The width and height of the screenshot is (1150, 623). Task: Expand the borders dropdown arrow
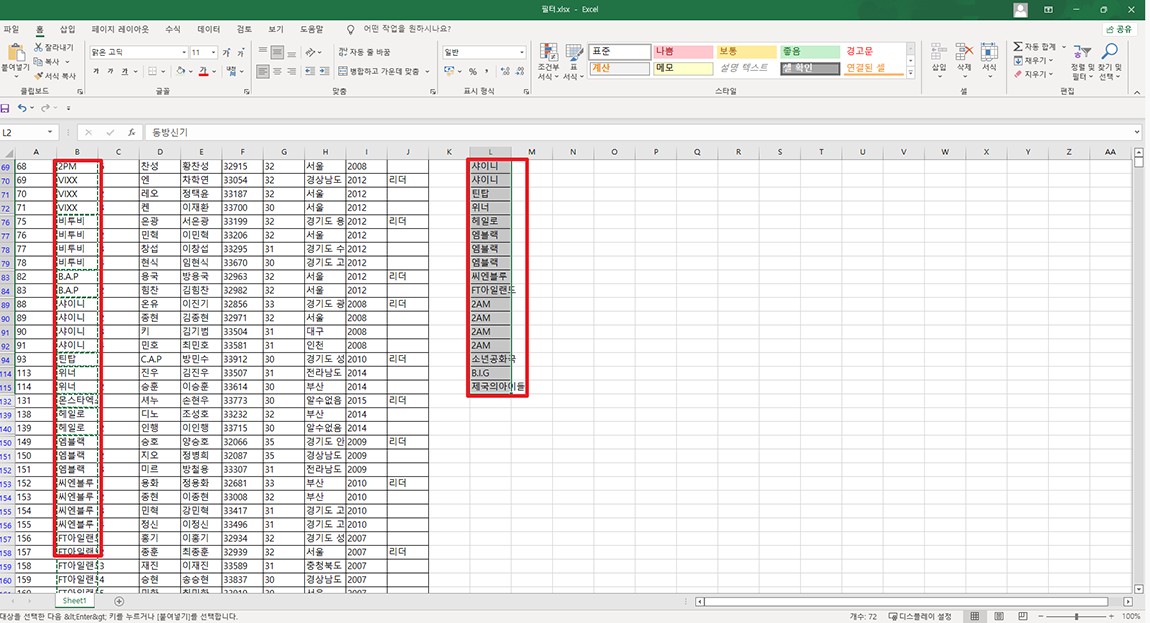coord(164,71)
